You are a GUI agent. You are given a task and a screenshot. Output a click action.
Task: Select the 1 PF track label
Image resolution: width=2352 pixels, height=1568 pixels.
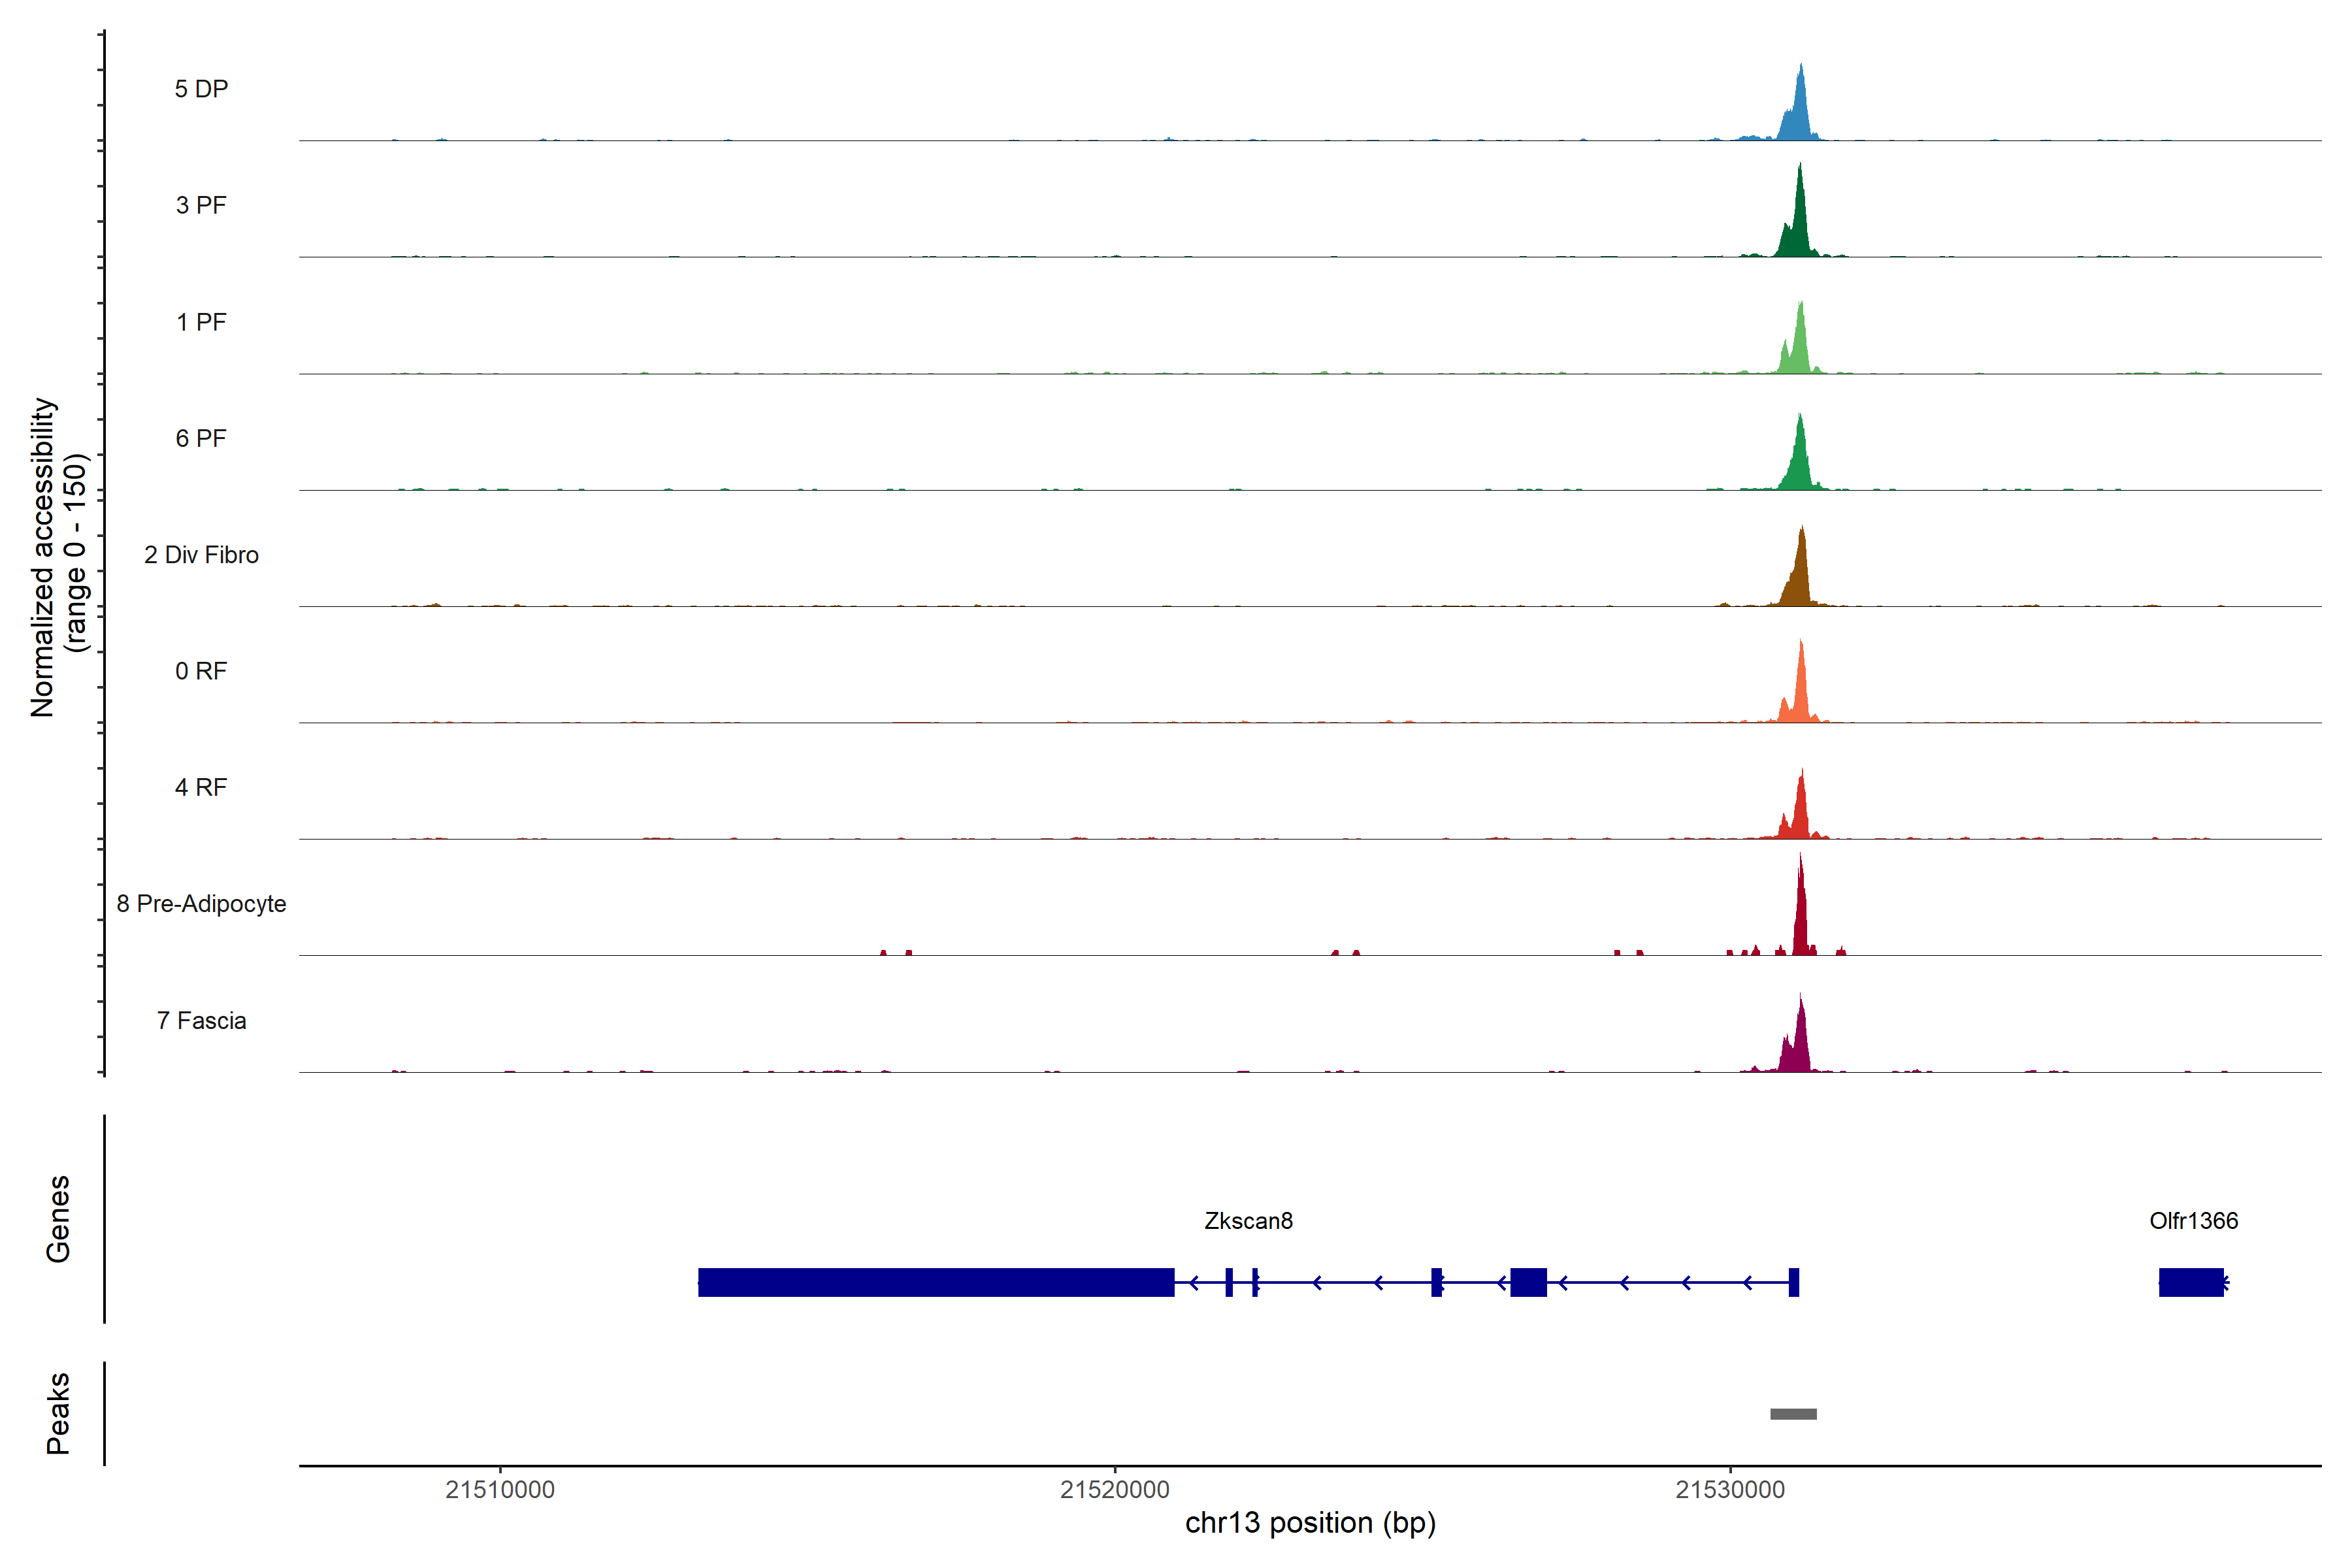[201, 322]
